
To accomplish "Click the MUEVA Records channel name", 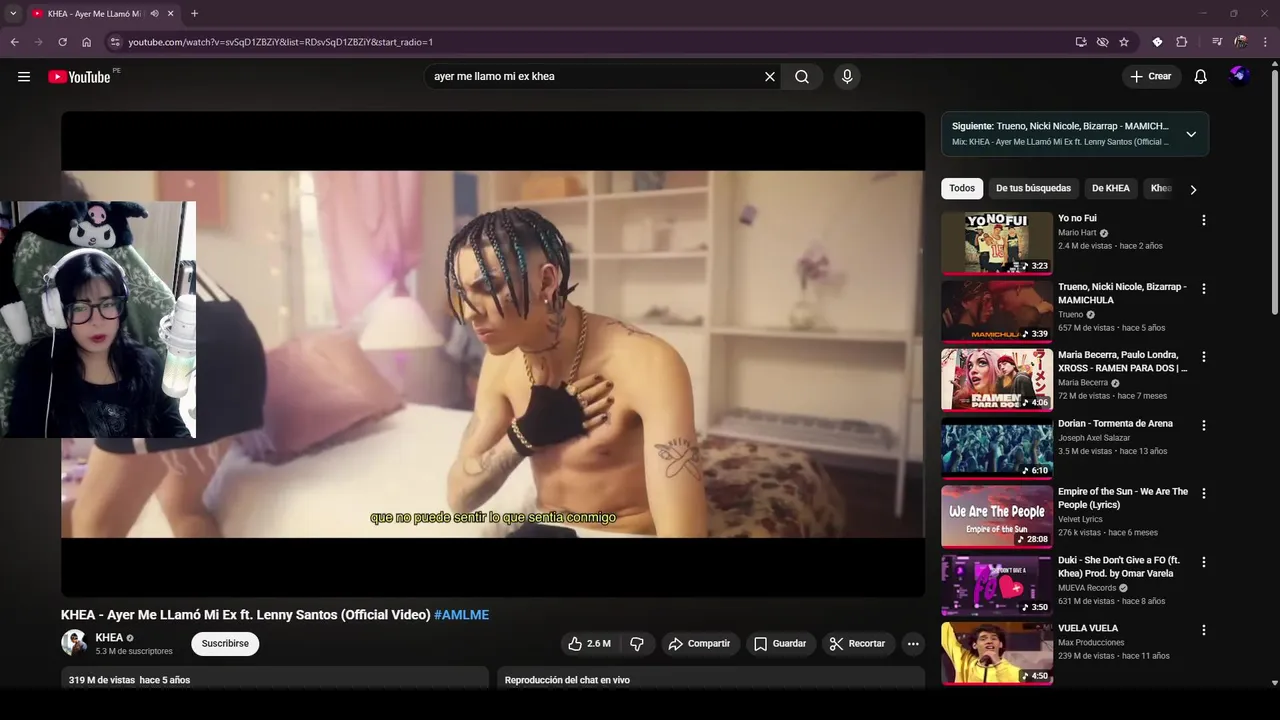I will (x=1087, y=588).
